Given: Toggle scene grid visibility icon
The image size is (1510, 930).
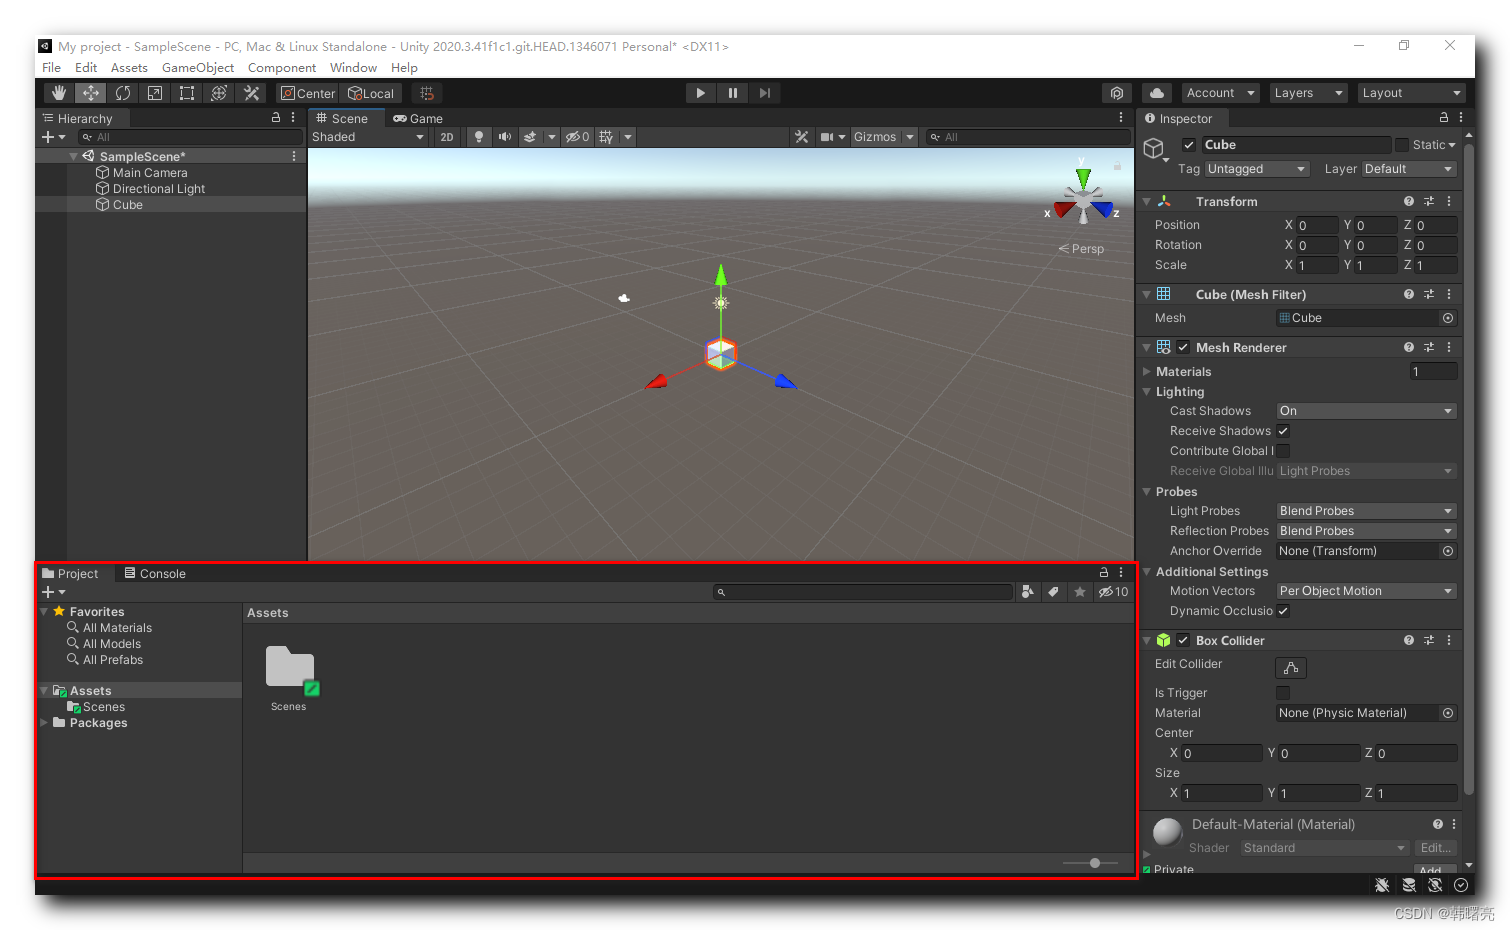Looking at the screenshot, I should (x=606, y=137).
